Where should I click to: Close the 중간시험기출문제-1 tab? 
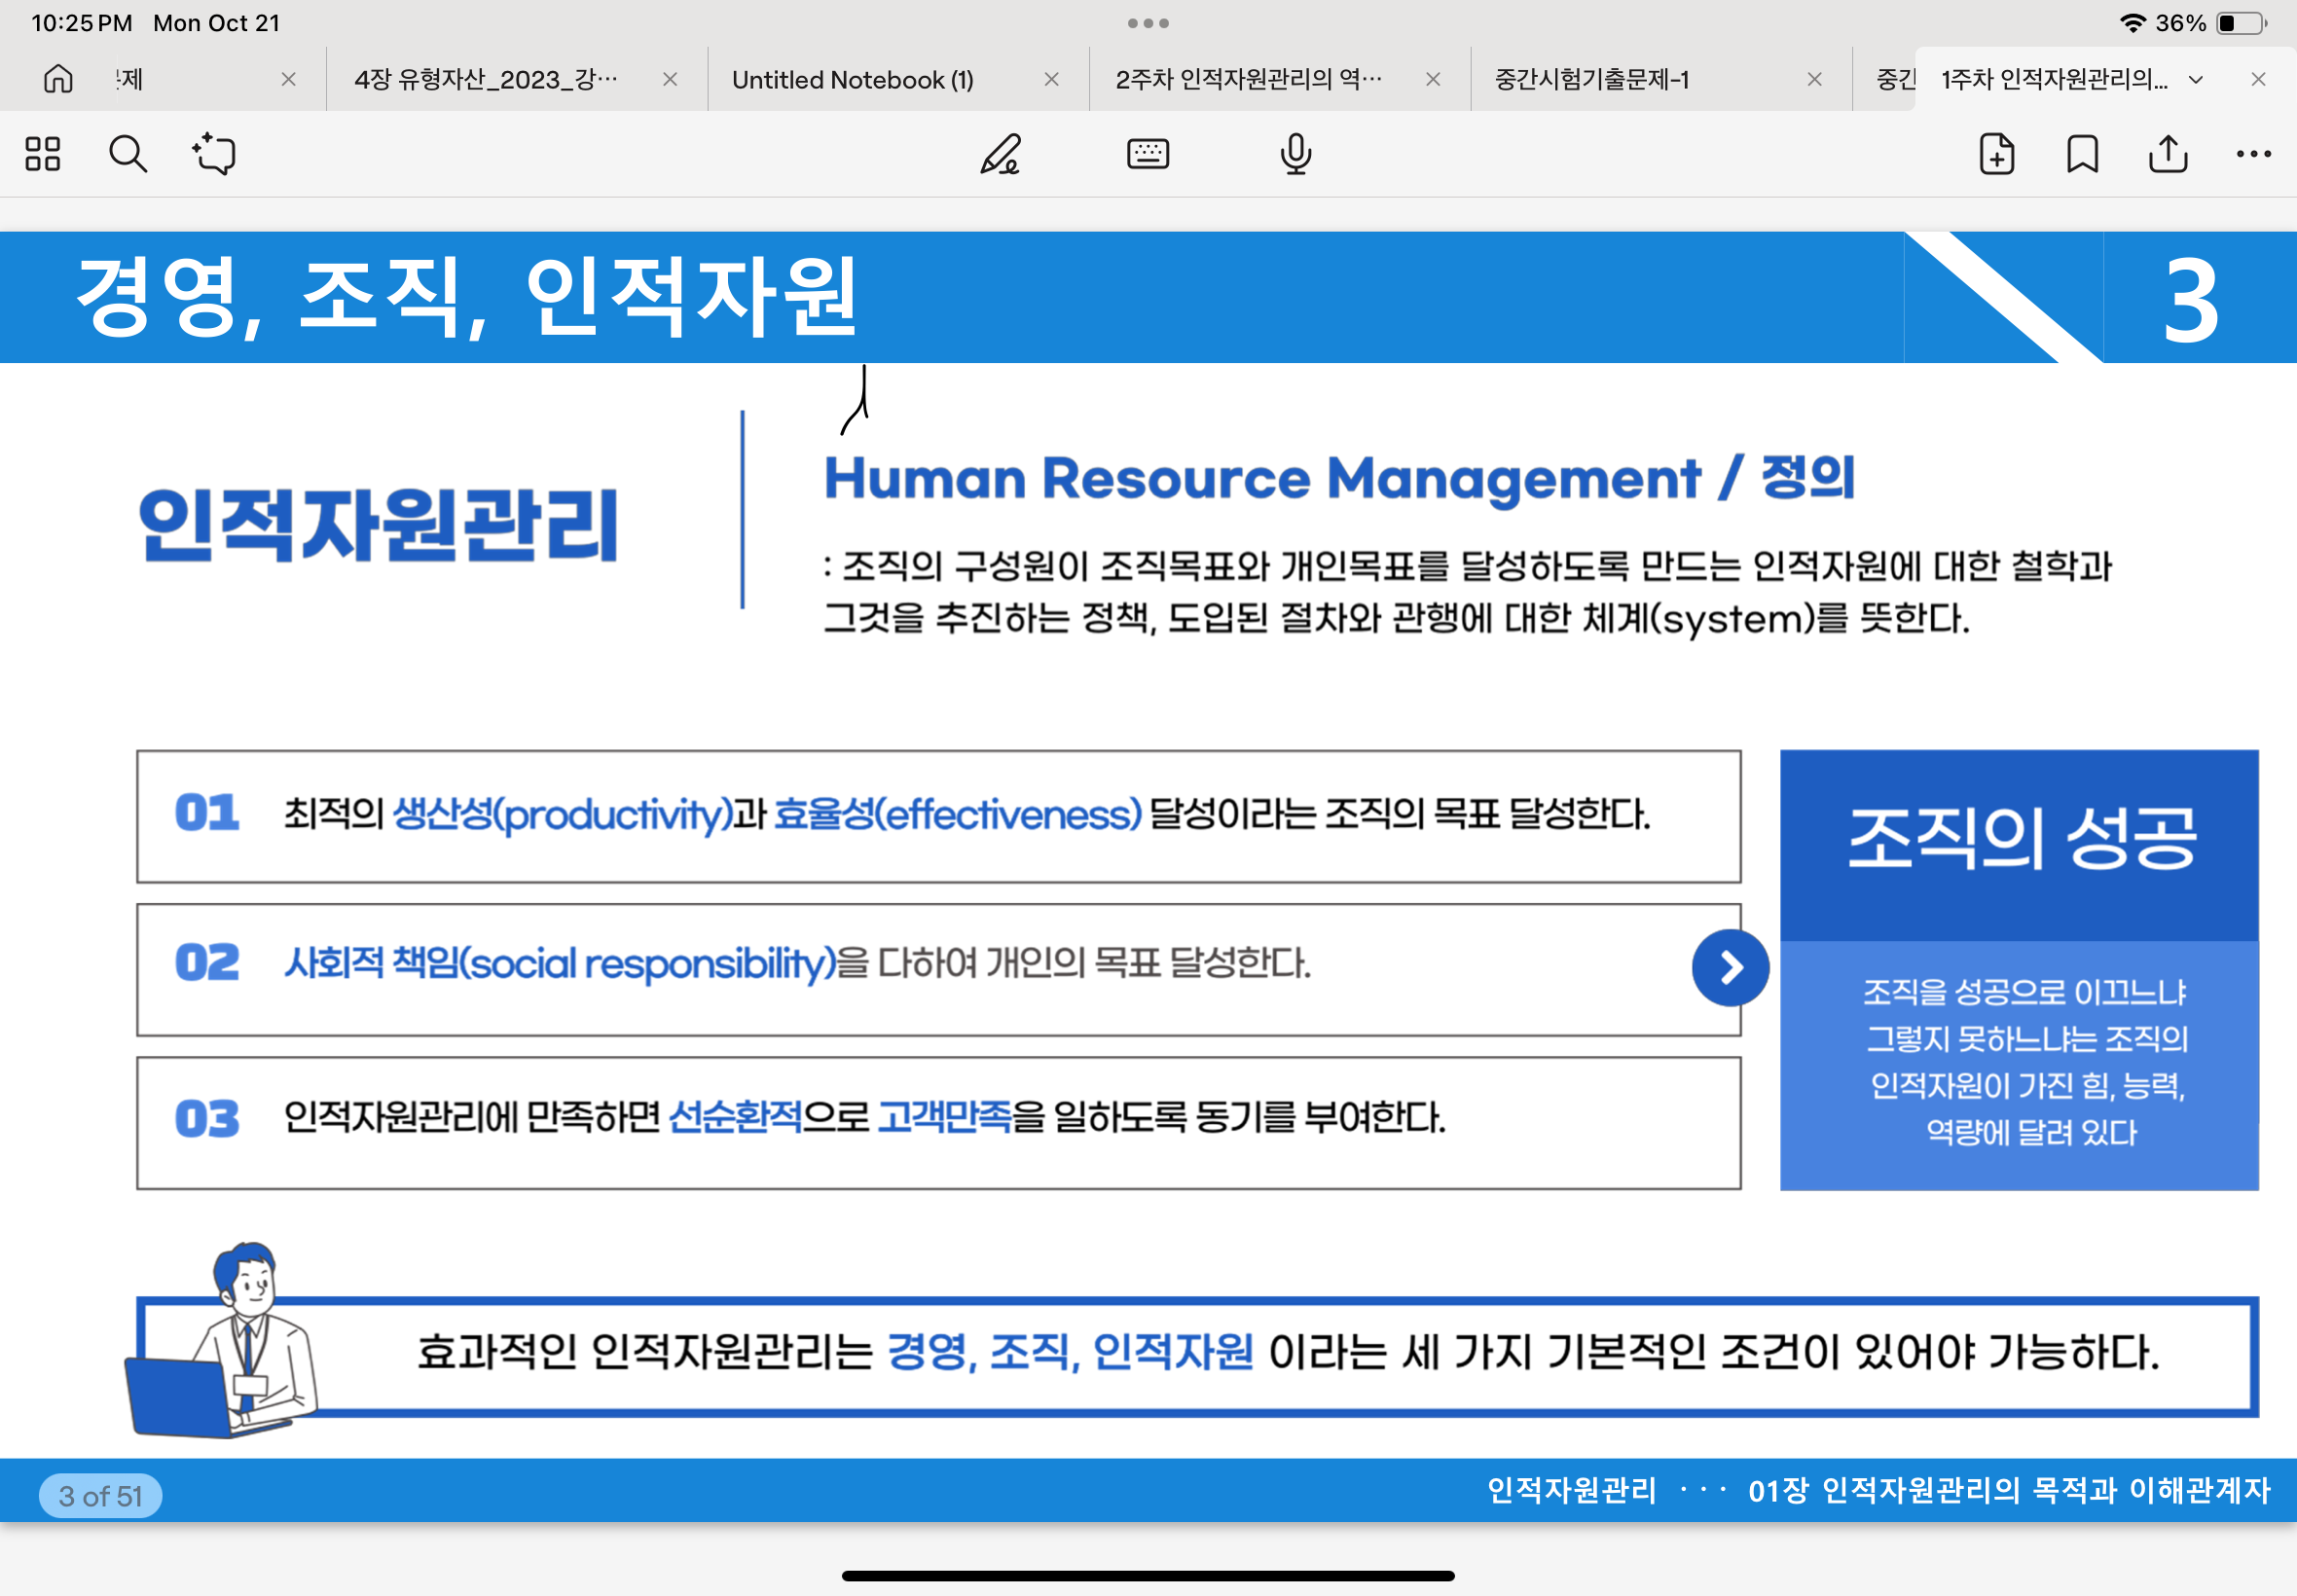point(1815,79)
